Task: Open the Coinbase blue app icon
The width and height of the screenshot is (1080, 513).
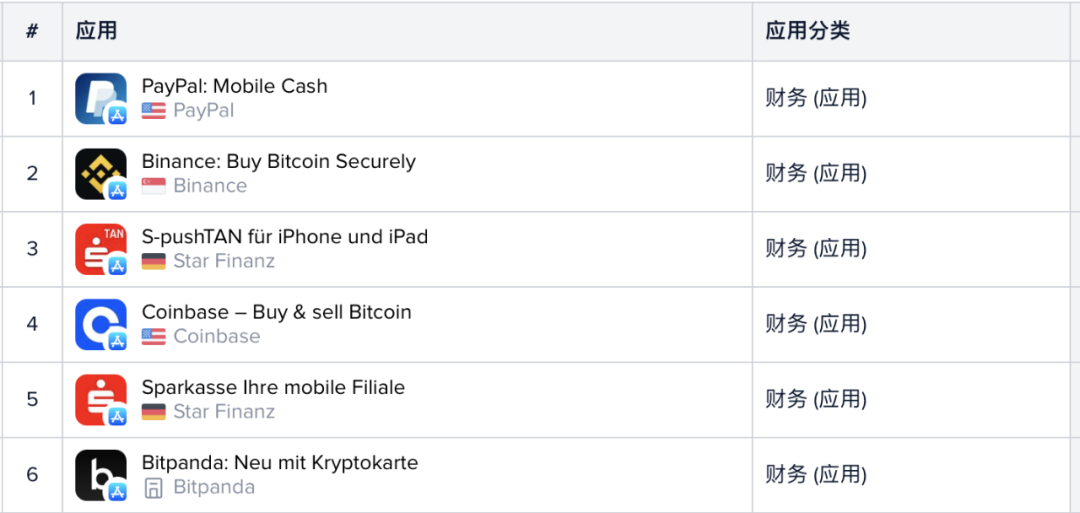Action: 101,324
